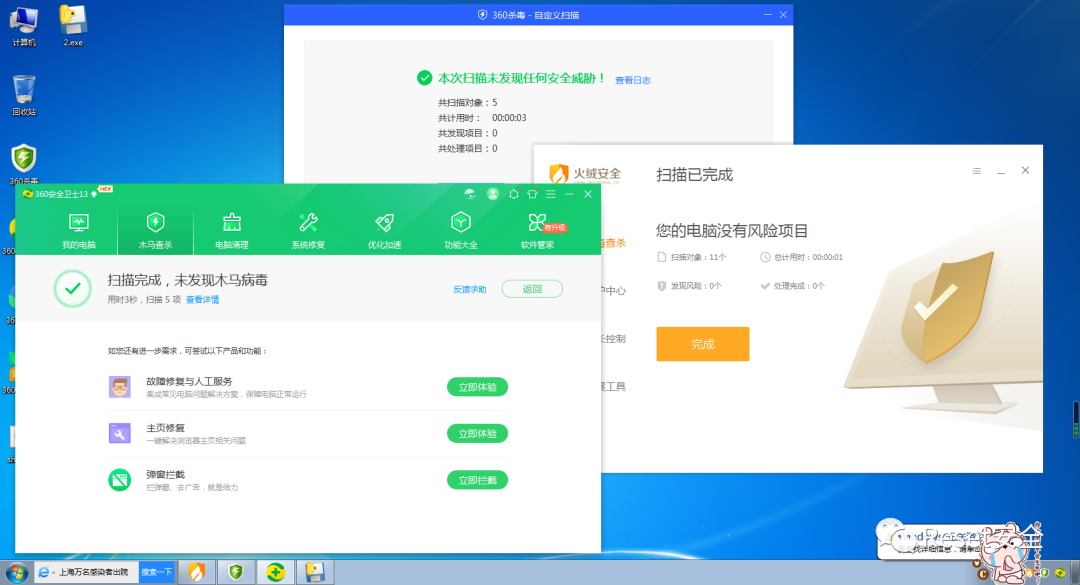Minimize the 360安全卫士 window
Screen dimensions: 1080x585
point(569,194)
